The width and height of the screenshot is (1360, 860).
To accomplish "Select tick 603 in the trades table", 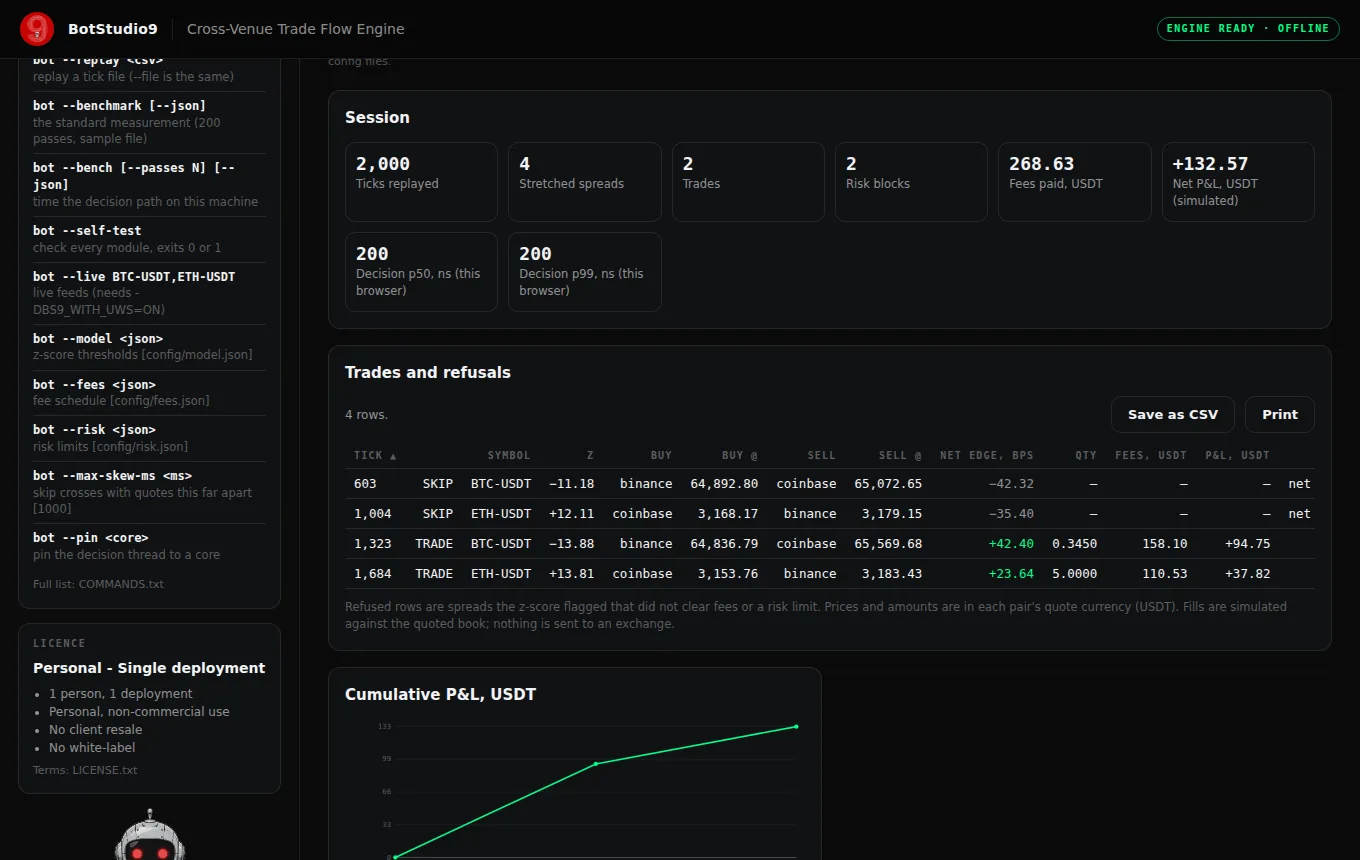I will (365, 484).
